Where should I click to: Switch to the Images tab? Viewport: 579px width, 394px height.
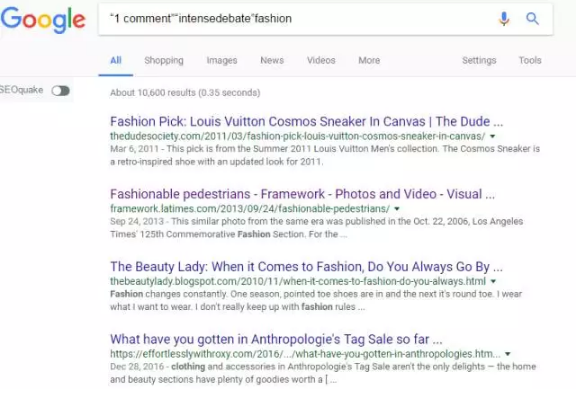pyautogui.click(x=222, y=60)
